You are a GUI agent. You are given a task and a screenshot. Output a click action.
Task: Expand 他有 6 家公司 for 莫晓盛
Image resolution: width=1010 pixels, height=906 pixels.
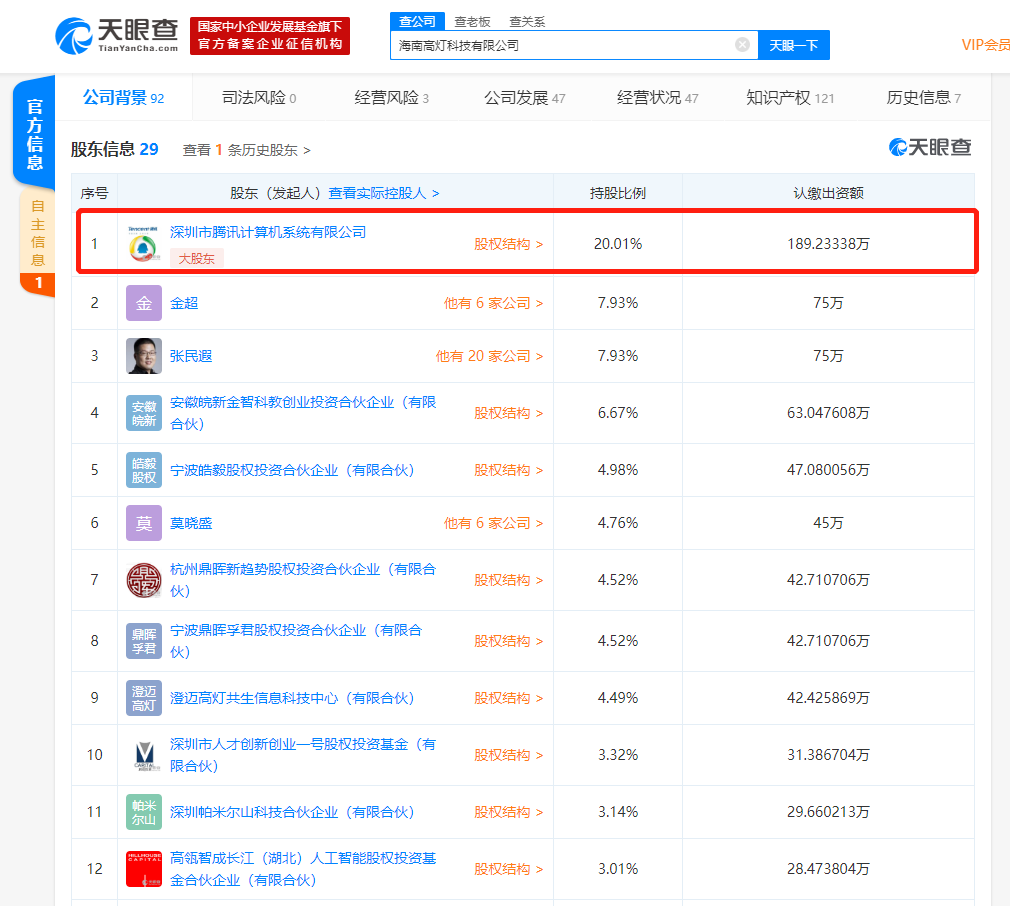tap(493, 523)
